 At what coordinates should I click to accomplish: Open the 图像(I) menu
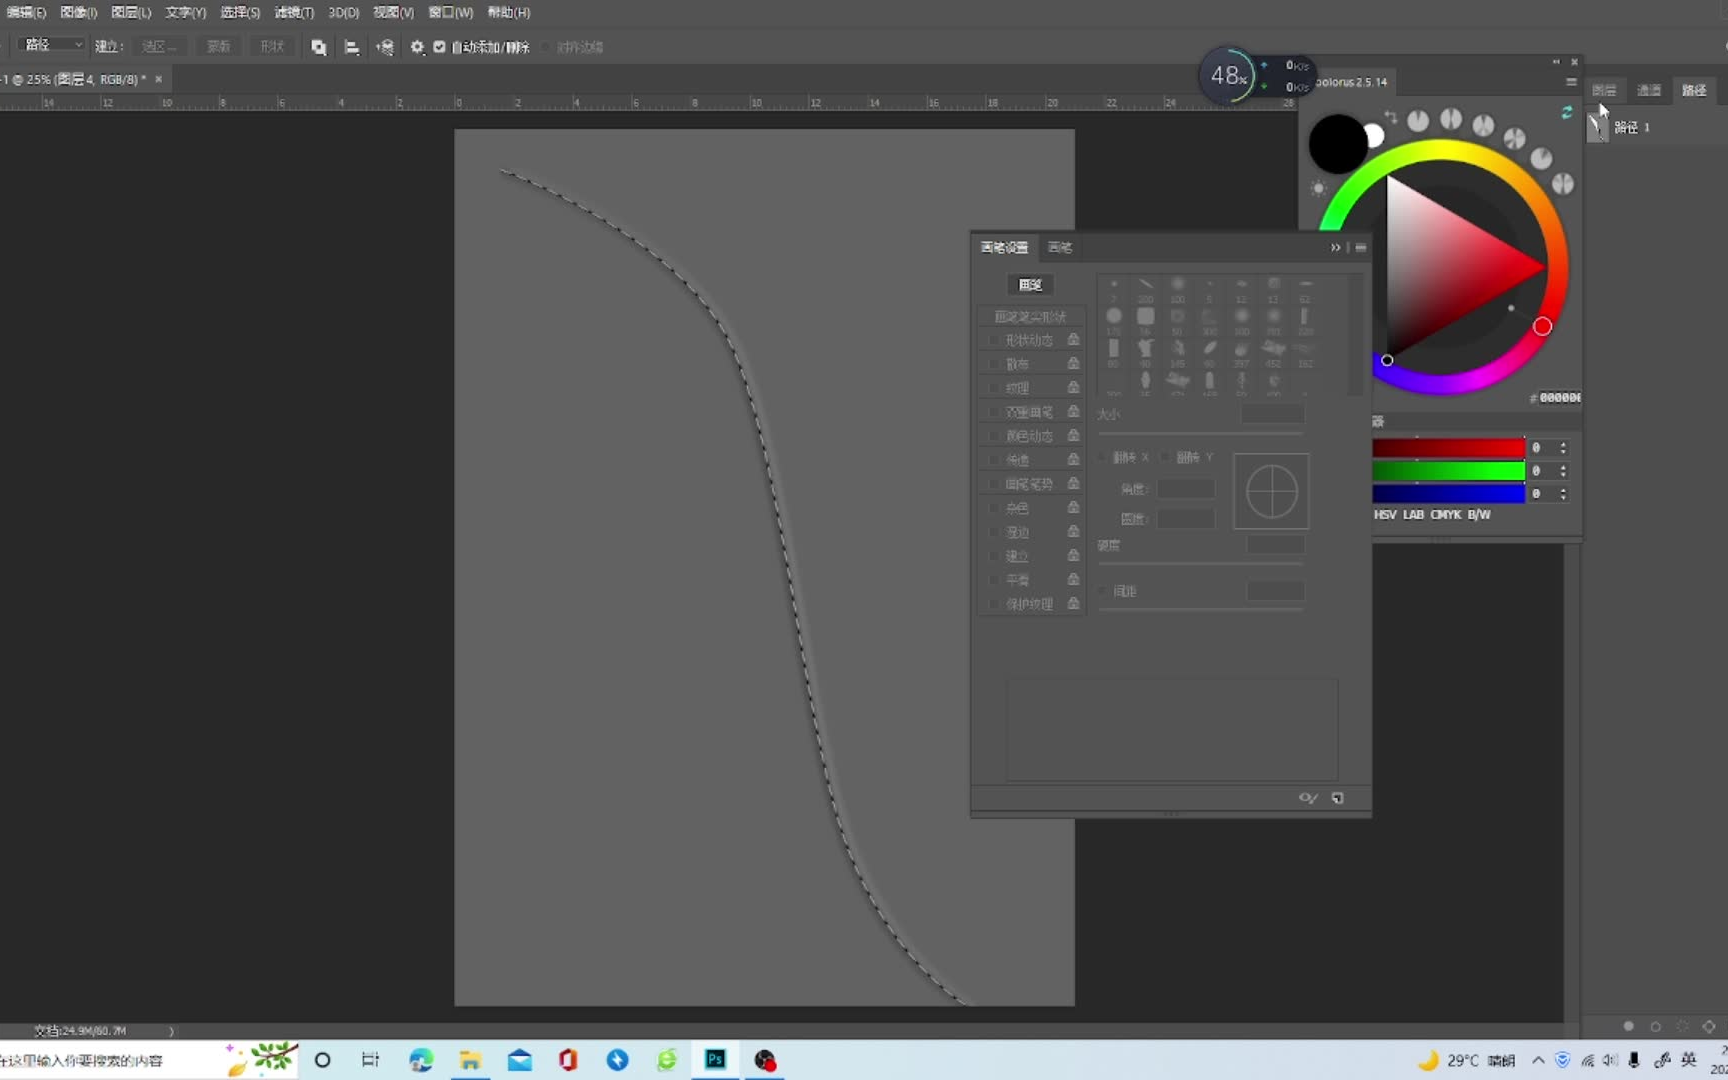[x=79, y=12]
